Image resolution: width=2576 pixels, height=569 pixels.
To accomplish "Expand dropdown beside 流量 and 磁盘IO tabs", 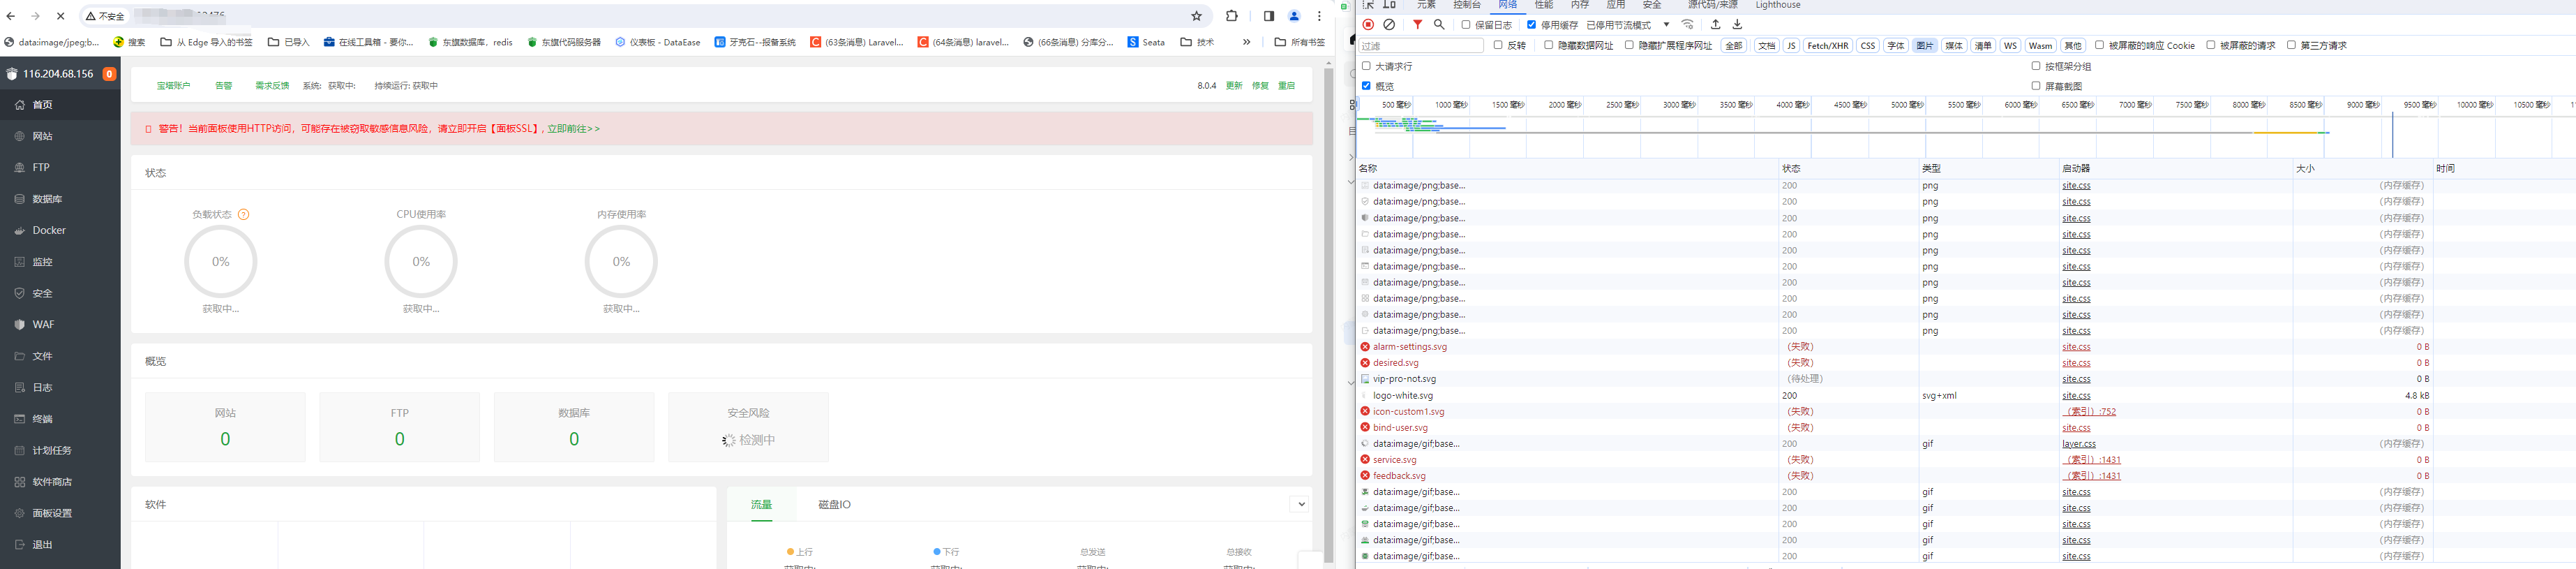I will pyautogui.click(x=1301, y=504).
